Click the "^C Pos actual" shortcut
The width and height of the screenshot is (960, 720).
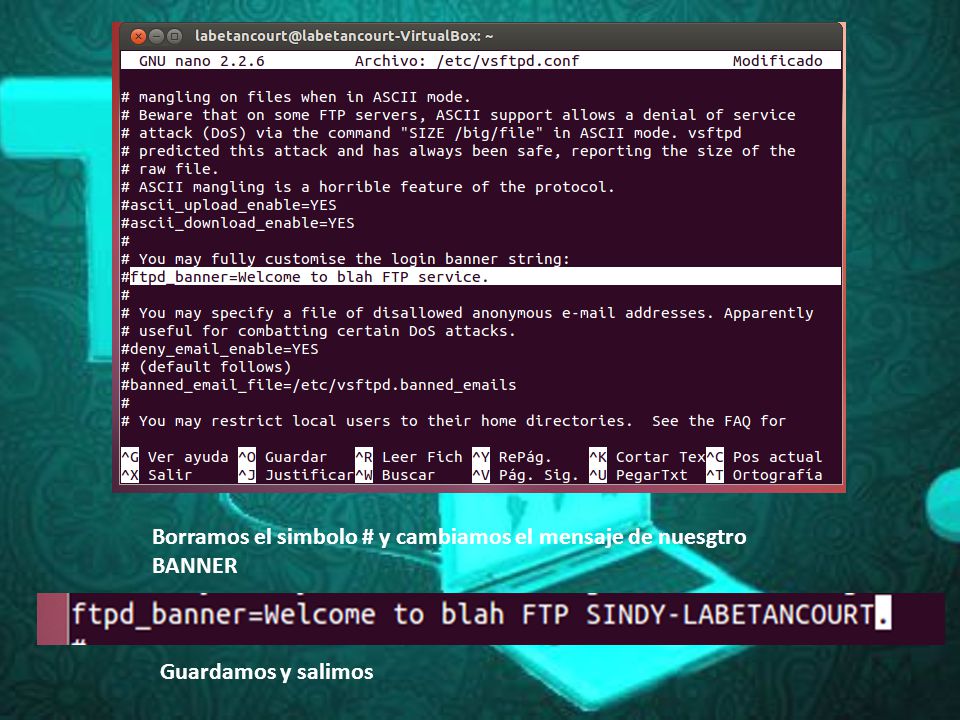tap(764, 457)
